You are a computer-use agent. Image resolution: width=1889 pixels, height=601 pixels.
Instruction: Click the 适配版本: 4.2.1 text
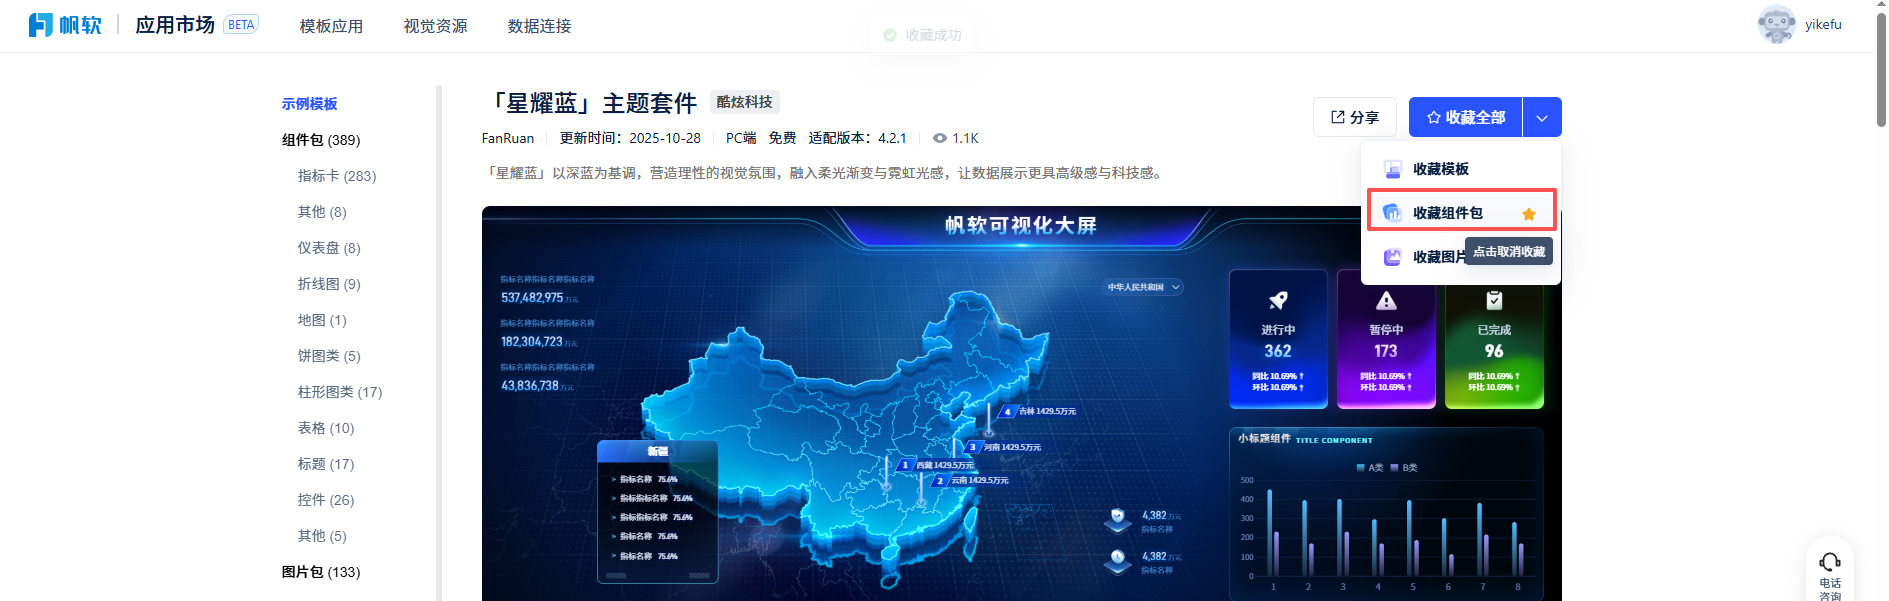coord(857,138)
